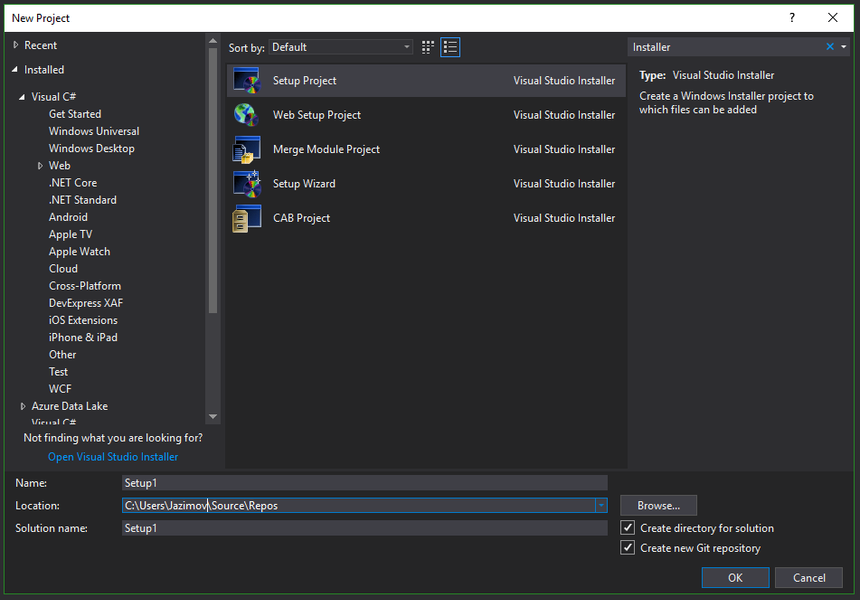Viewport: 860px width, 600px height.
Task: Open Visual Studio Installer link
Action: tap(113, 457)
